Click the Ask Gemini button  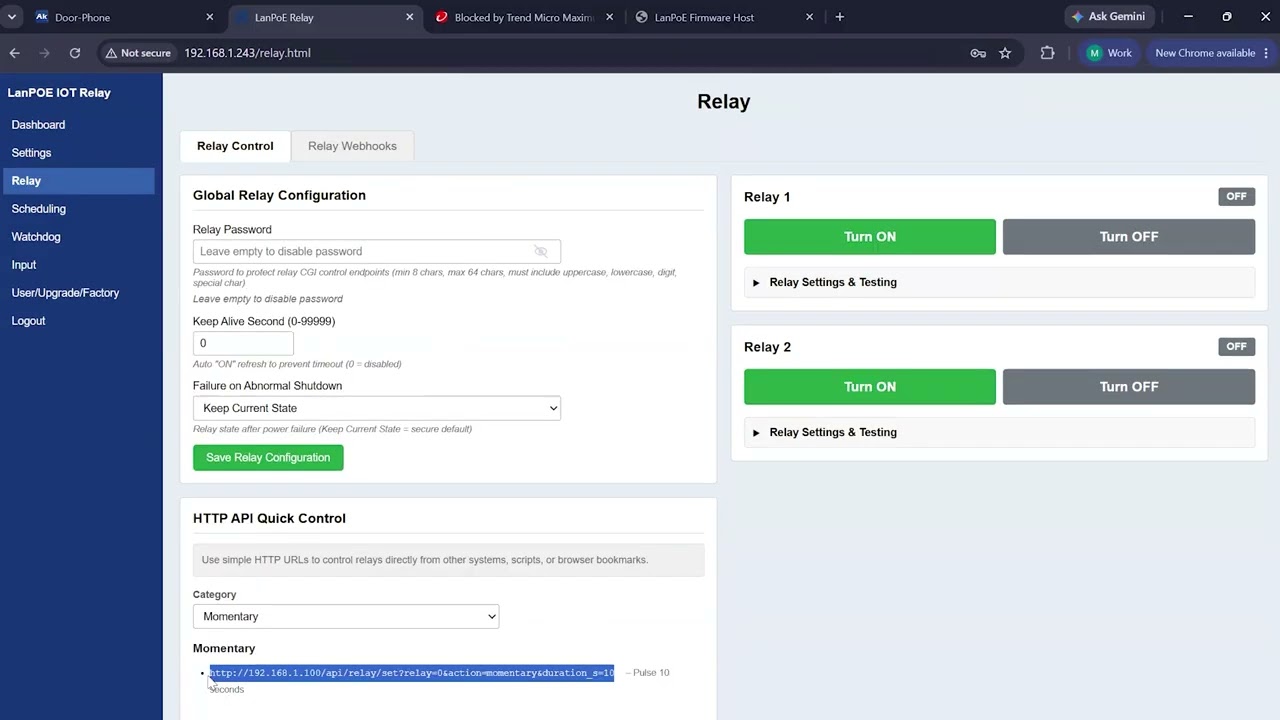[1109, 17]
